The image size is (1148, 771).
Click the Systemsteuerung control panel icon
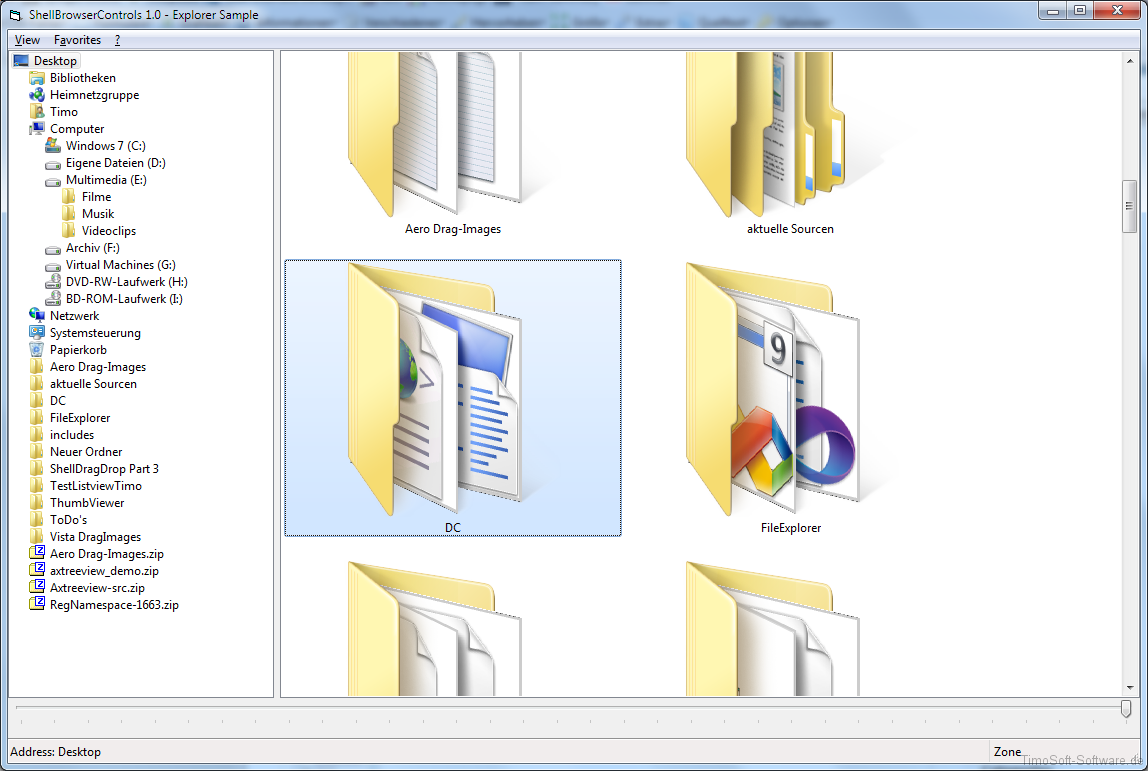point(37,332)
